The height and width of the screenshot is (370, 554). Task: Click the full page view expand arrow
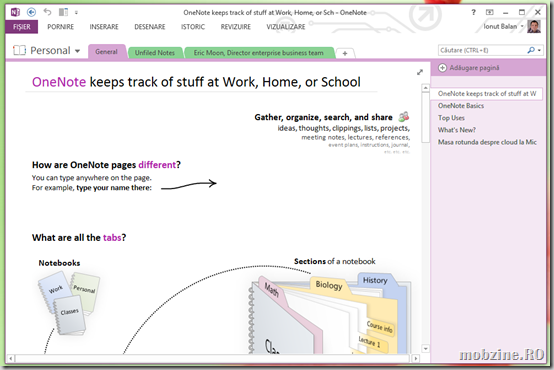click(x=420, y=72)
